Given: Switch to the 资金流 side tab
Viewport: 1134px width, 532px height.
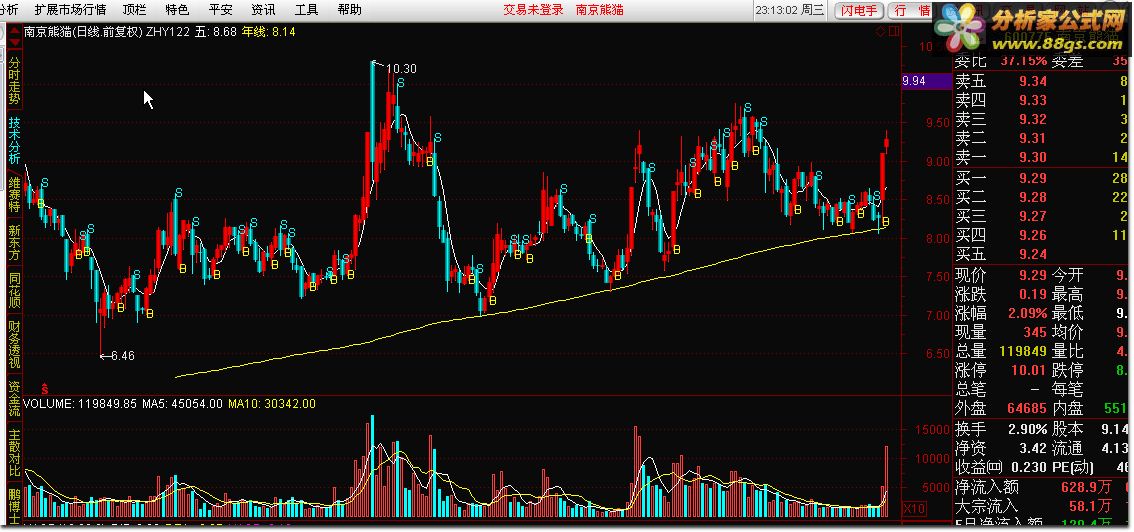Looking at the screenshot, I should [14, 399].
